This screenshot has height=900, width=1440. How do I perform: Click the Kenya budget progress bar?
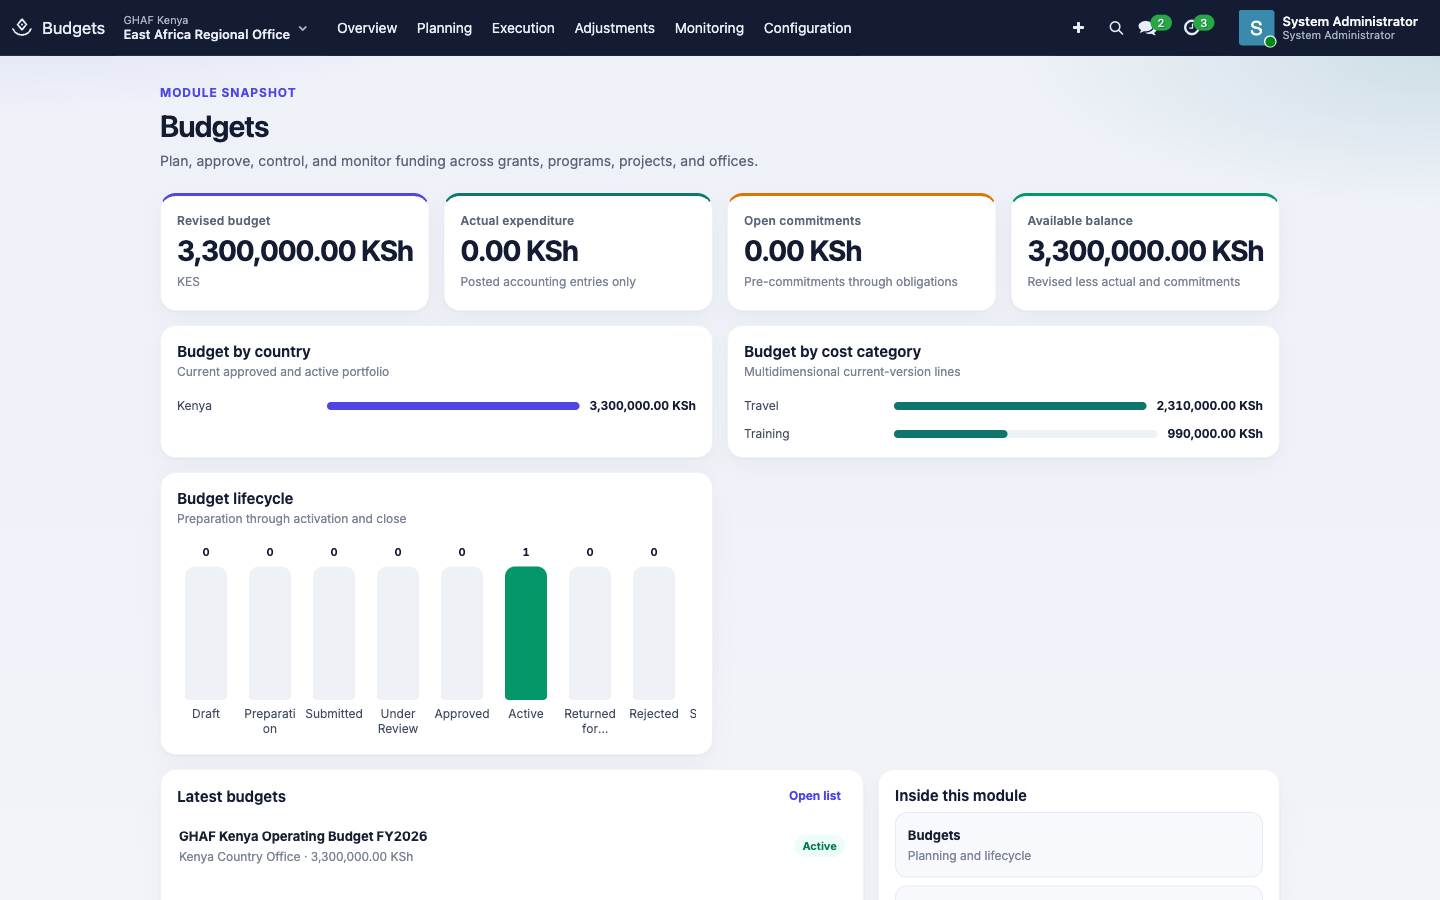453,406
